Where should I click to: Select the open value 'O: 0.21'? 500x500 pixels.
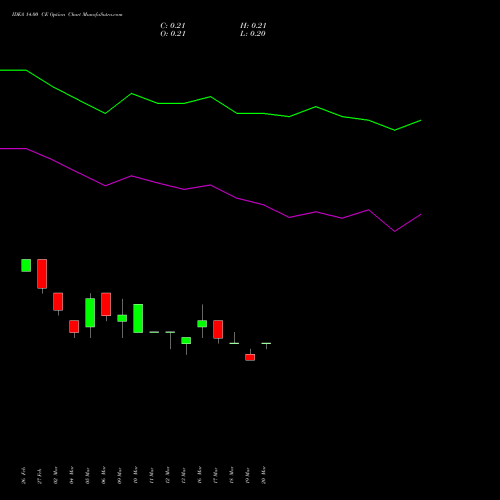[173, 34]
